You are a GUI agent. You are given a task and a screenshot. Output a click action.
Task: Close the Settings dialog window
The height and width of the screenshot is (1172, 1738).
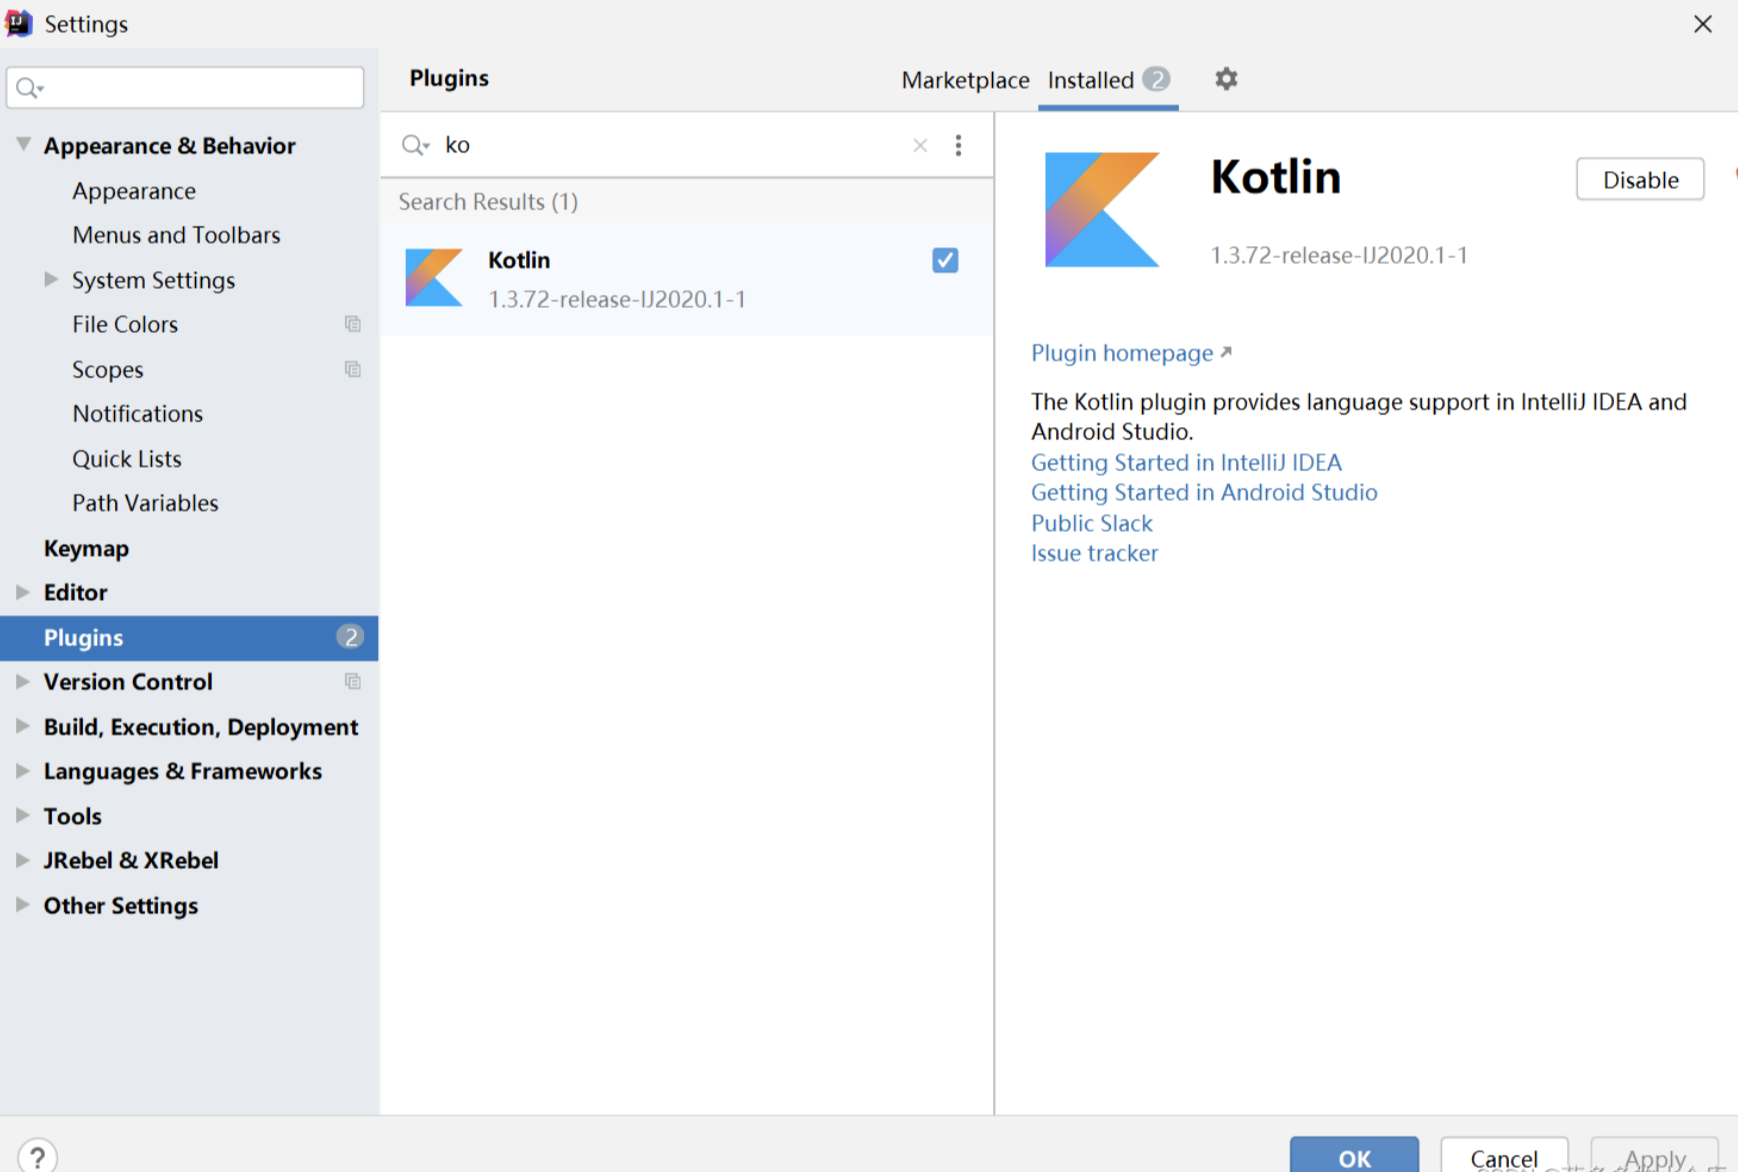point(1703,24)
